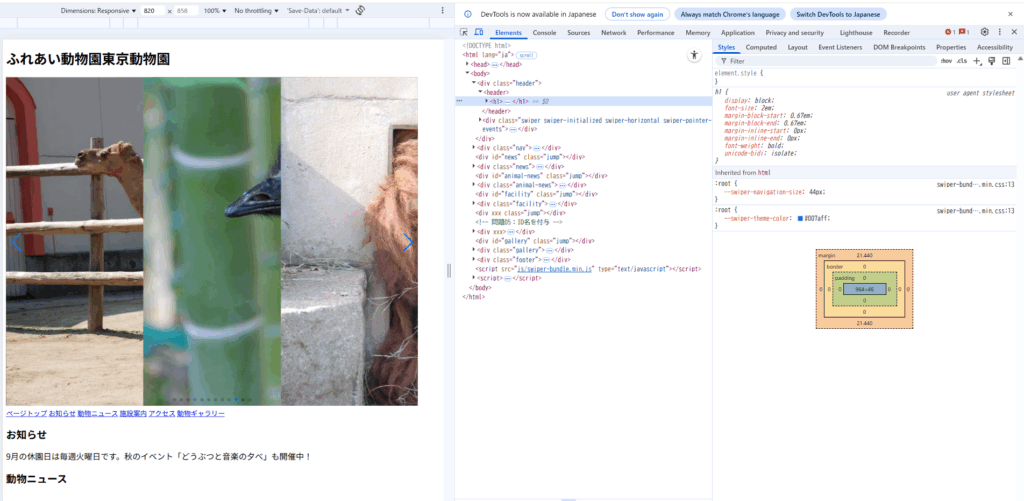Open the DevTools three-dot customize menu

(x=1000, y=32)
